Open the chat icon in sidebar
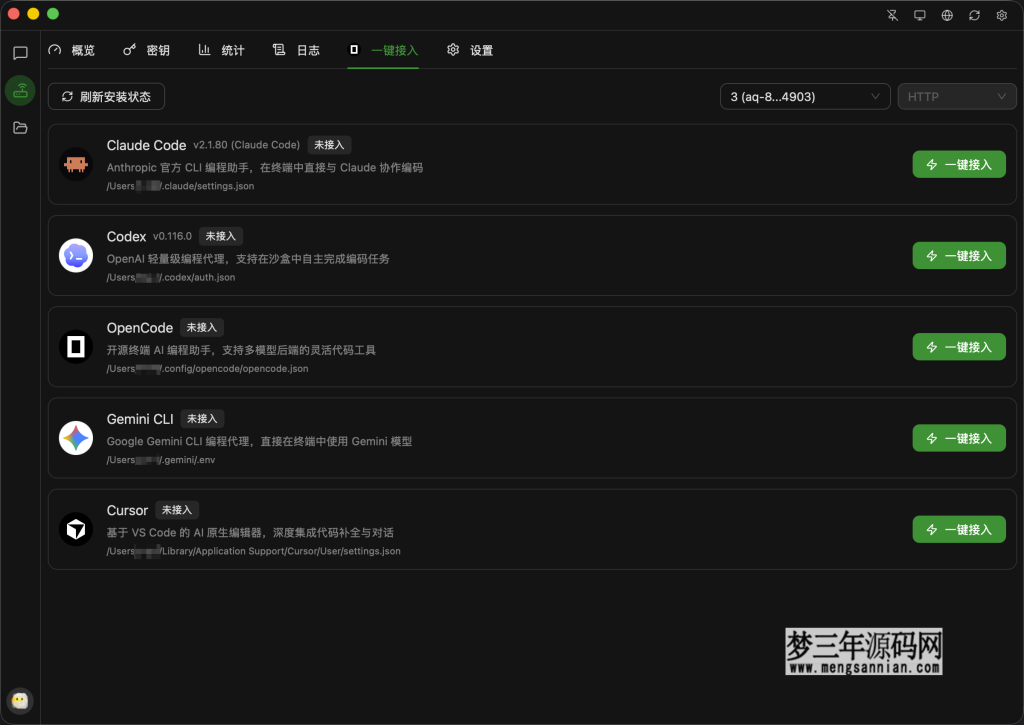This screenshot has height=725, width=1024. 20,53
